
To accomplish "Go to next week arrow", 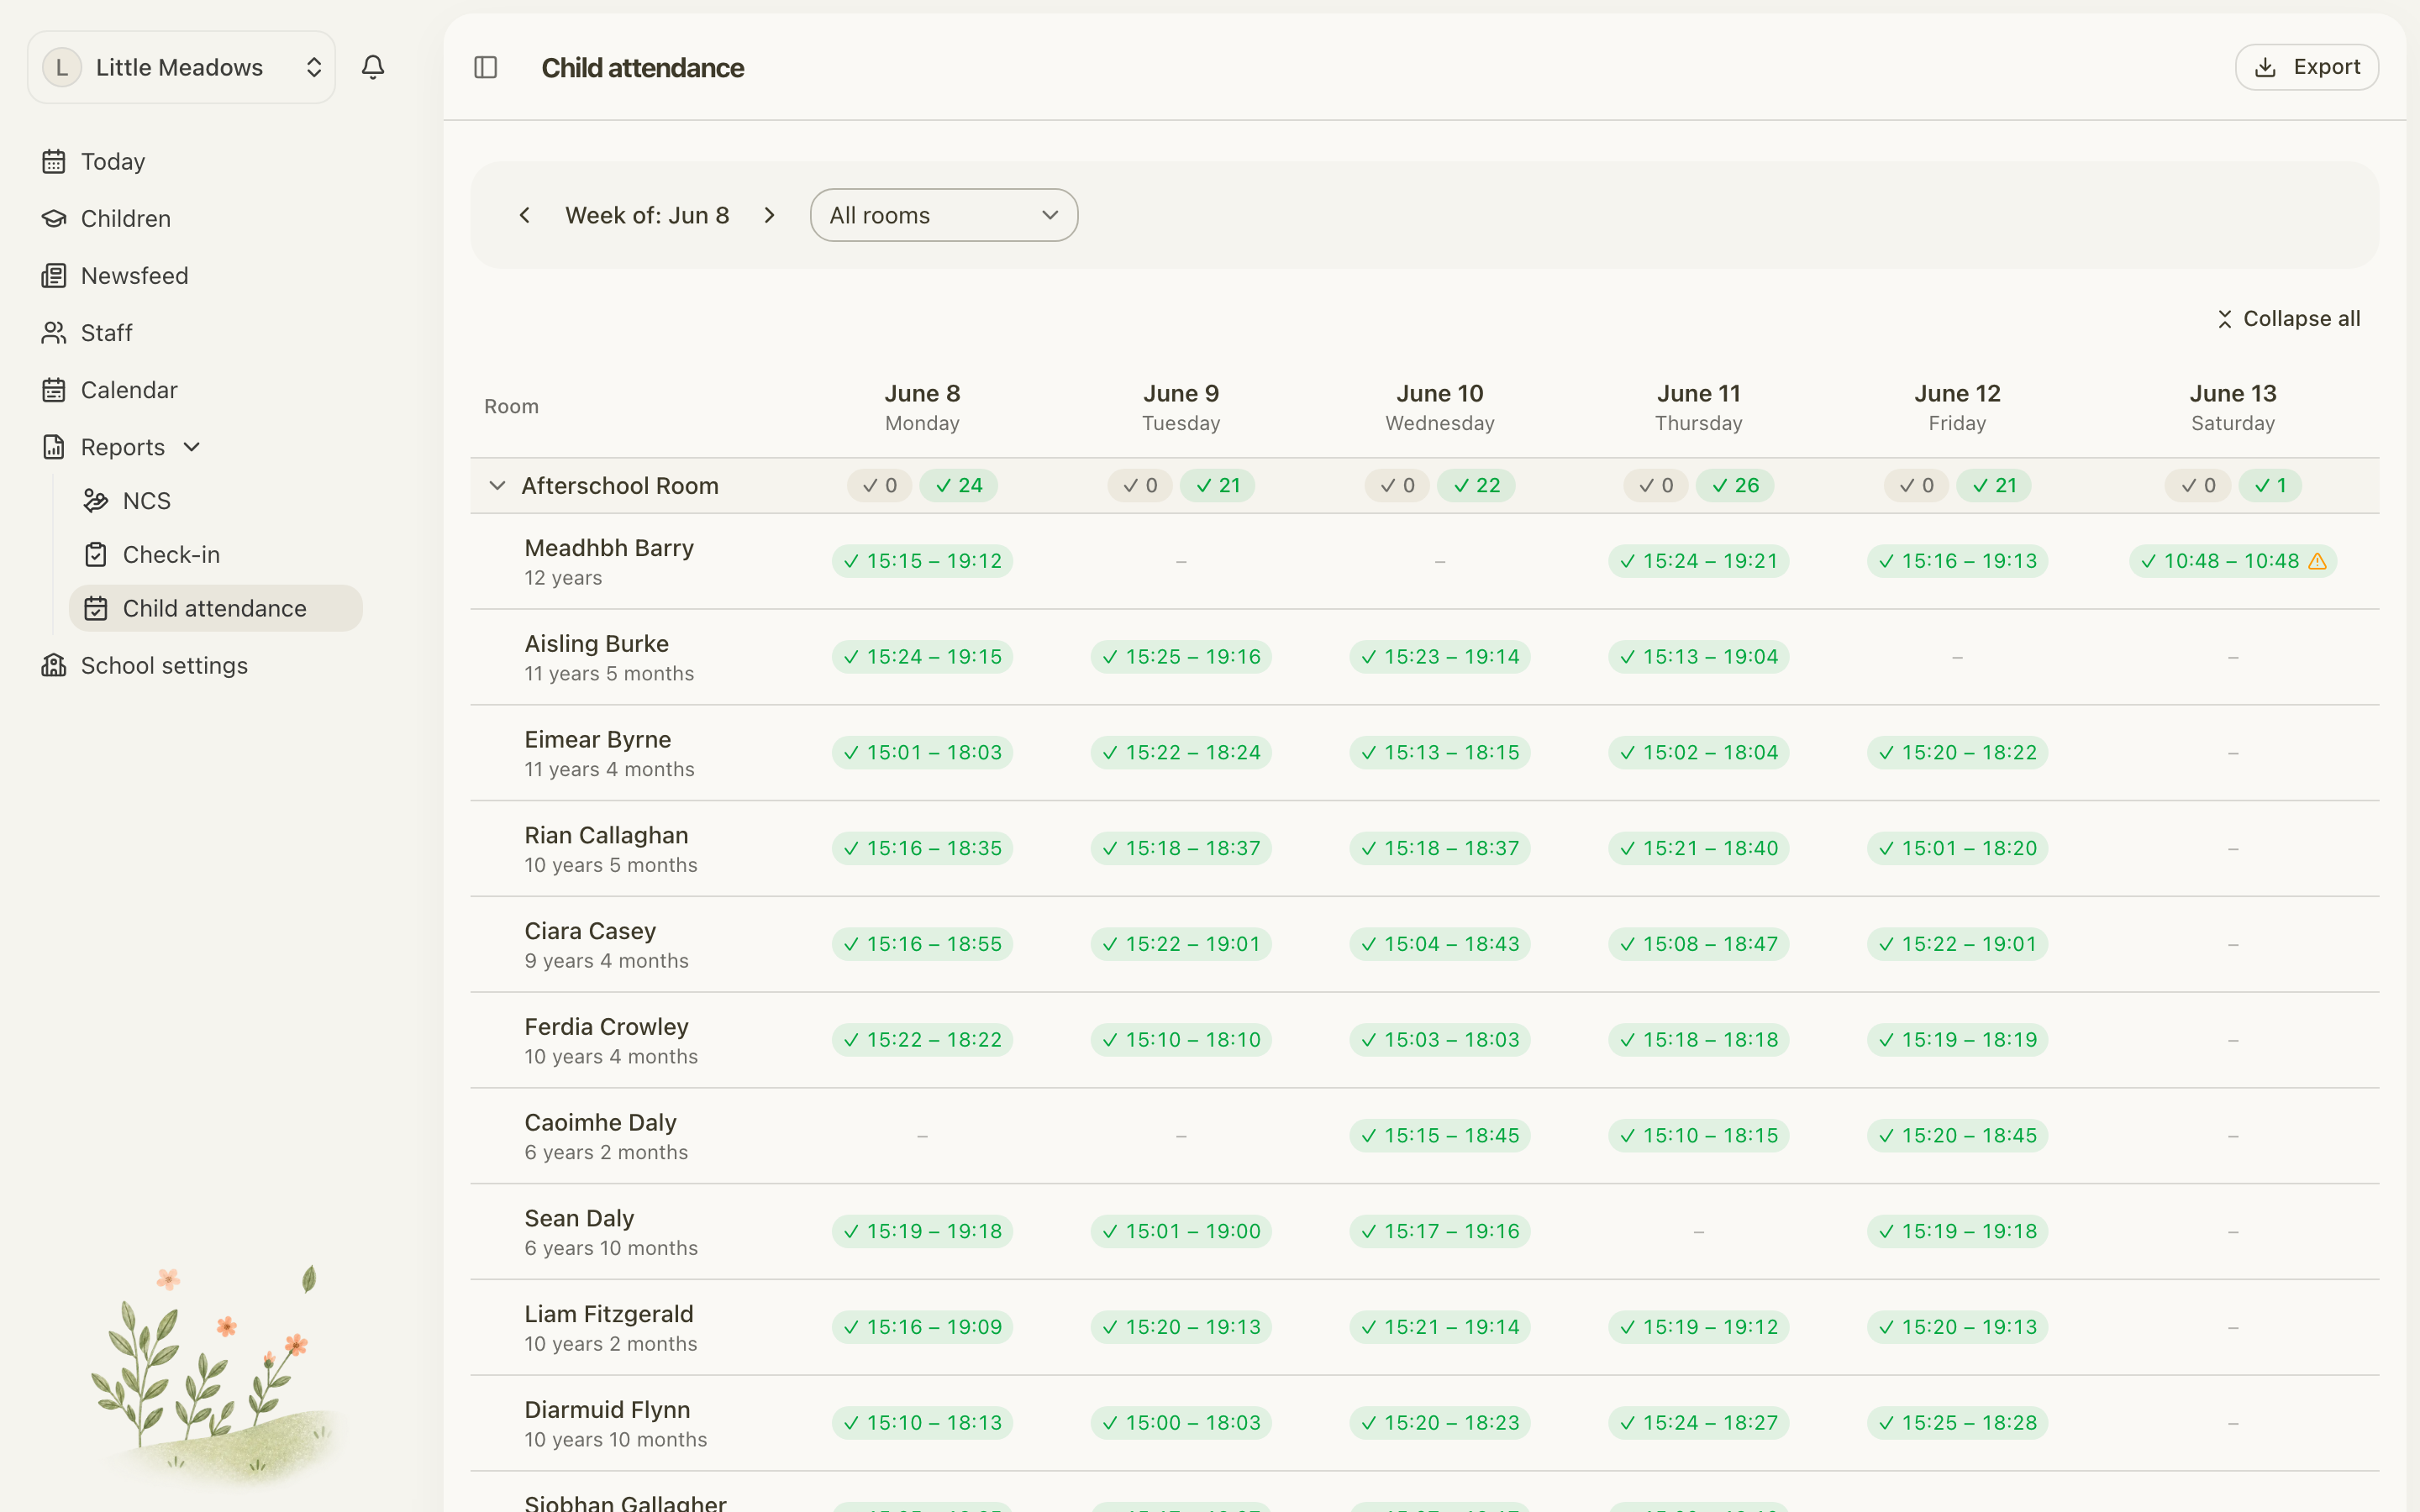I will [769, 215].
